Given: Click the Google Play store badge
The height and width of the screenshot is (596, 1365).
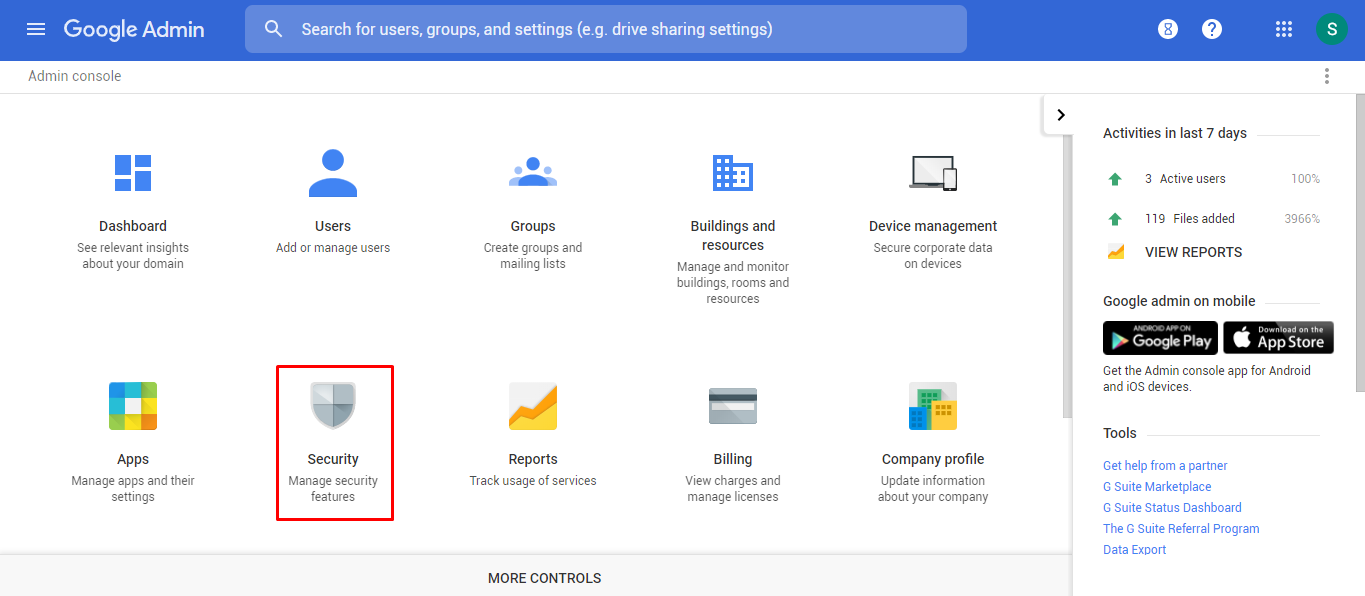Looking at the screenshot, I should pos(1160,338).
